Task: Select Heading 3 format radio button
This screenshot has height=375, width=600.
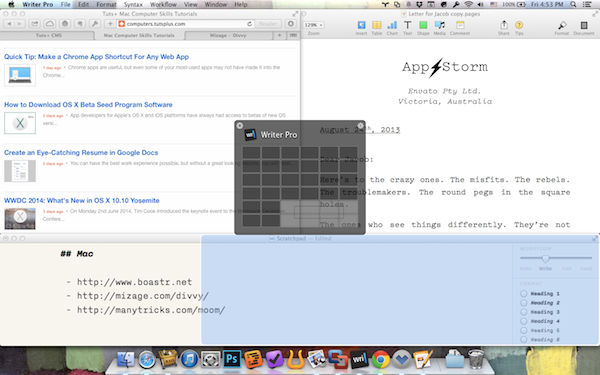Action: (x=523, y=312)
